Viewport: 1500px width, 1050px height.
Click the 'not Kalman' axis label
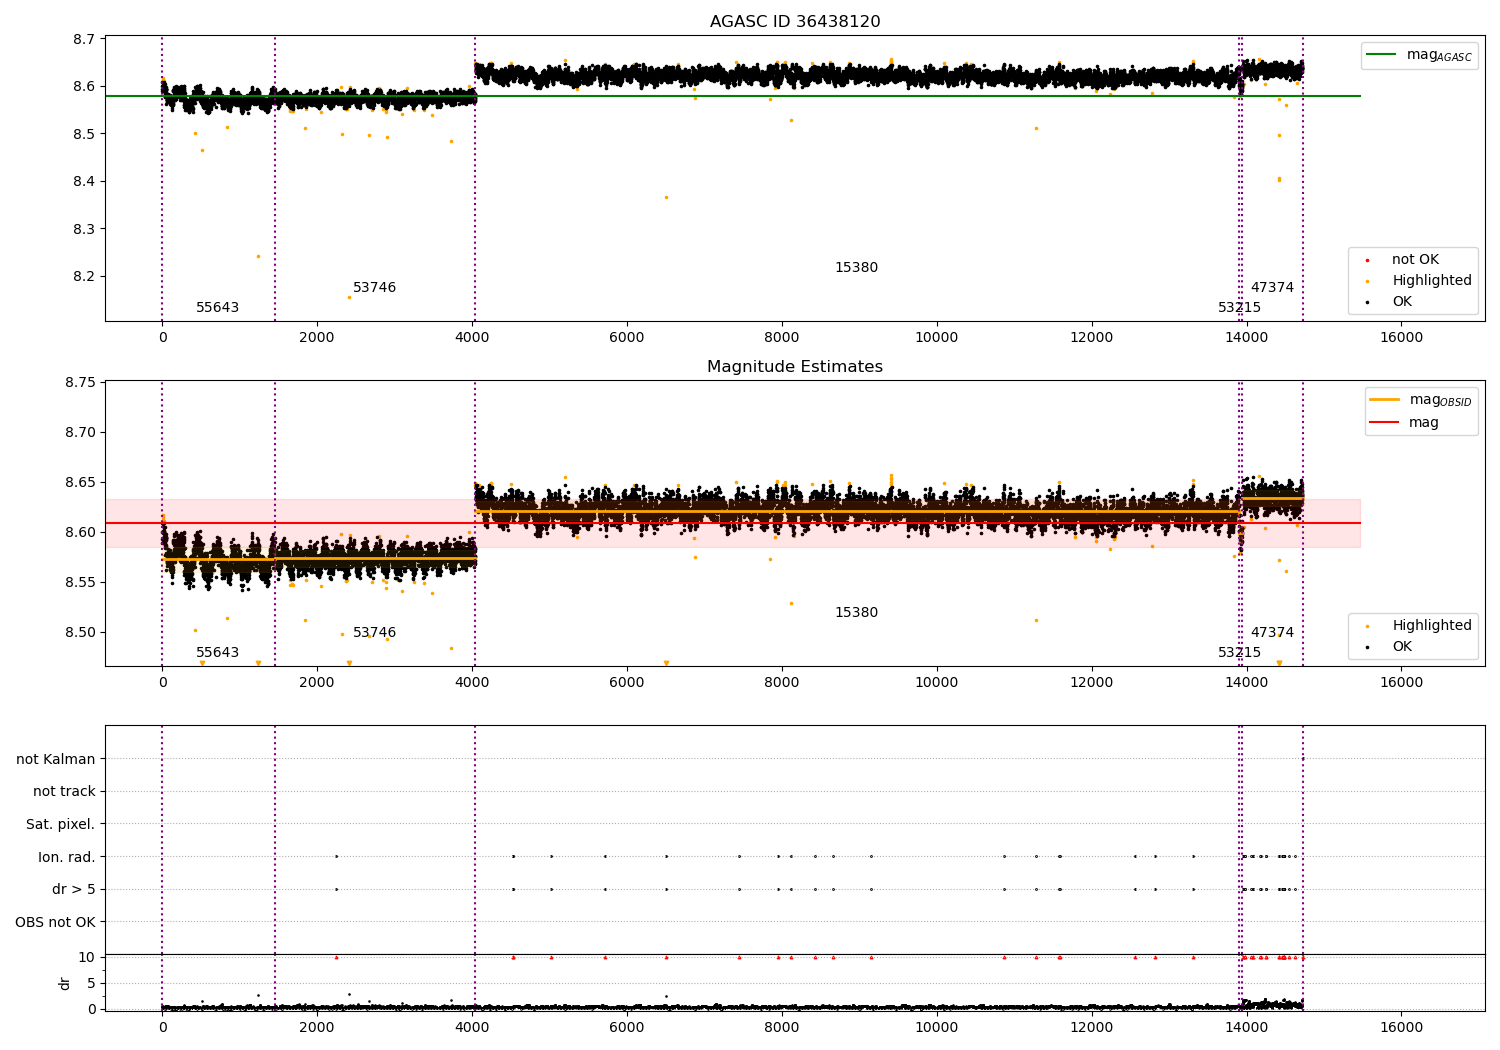(56, 760)
